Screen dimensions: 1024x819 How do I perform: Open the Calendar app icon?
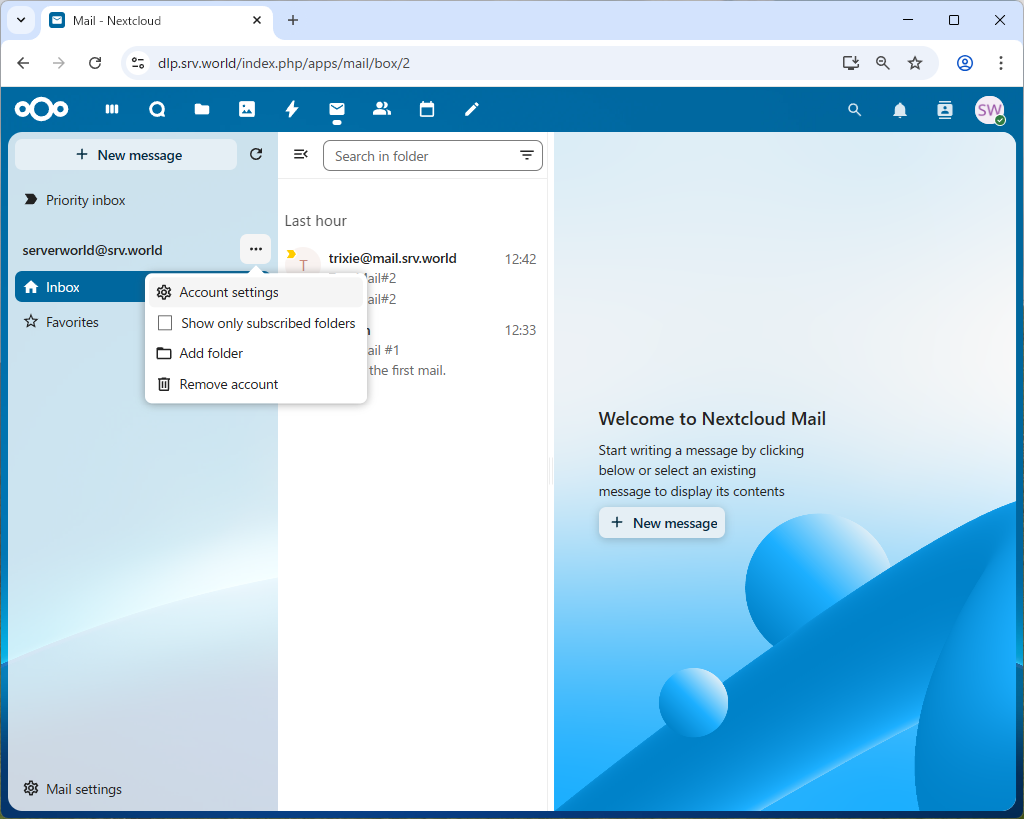[x=427, y=109]
